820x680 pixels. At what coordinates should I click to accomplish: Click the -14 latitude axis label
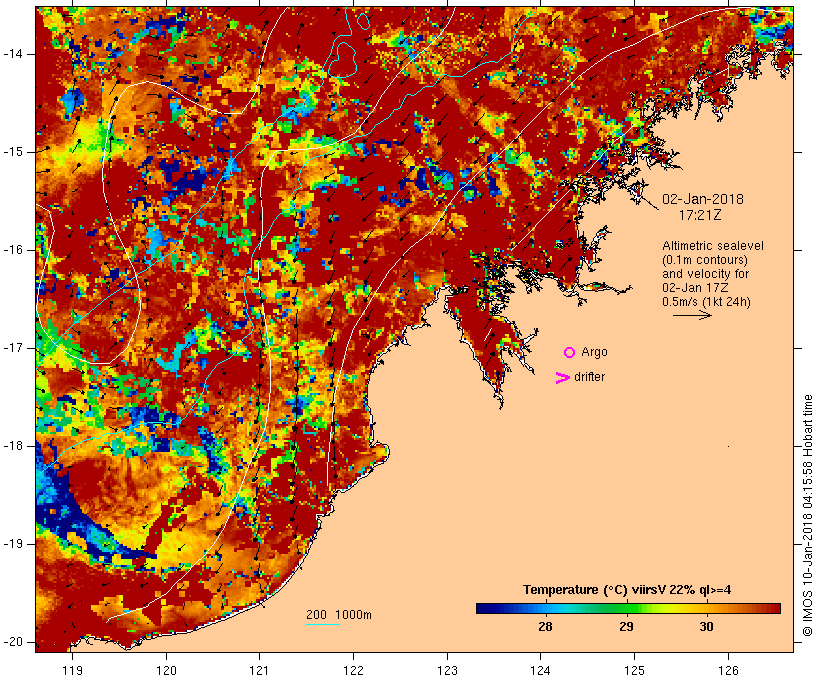(12, 54)
